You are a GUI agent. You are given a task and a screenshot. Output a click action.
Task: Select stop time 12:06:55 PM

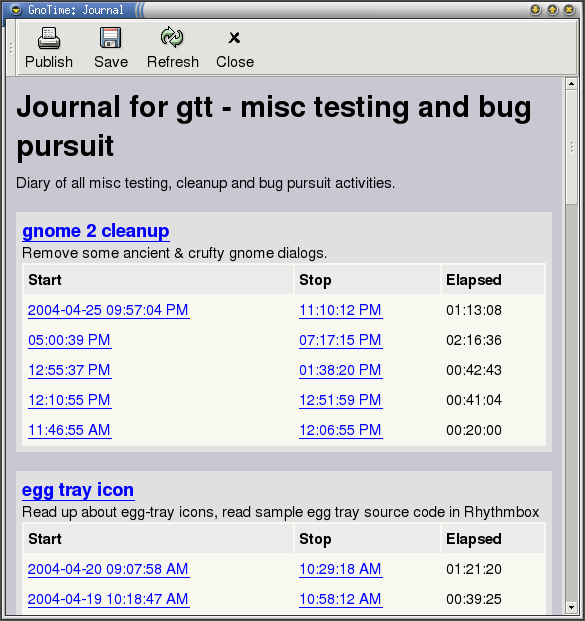(x=341, y=430)
